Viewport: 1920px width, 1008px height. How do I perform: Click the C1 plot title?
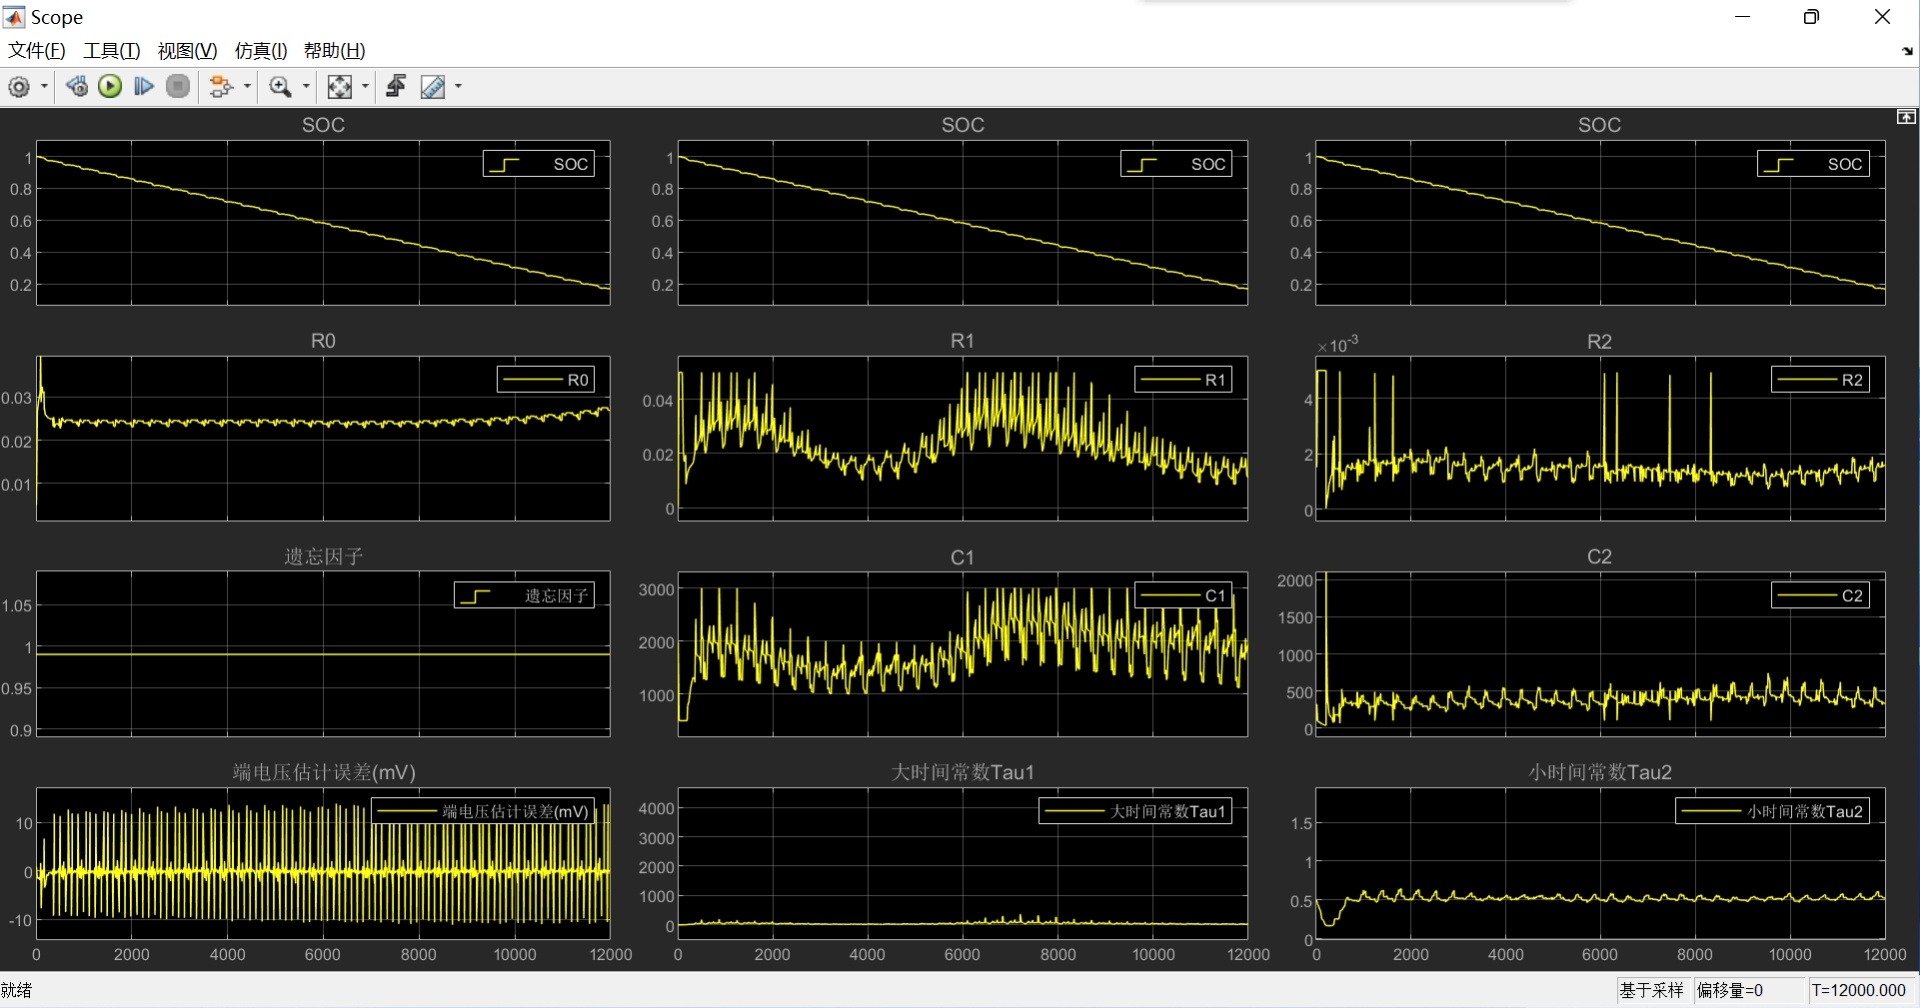tap(962, 557)
